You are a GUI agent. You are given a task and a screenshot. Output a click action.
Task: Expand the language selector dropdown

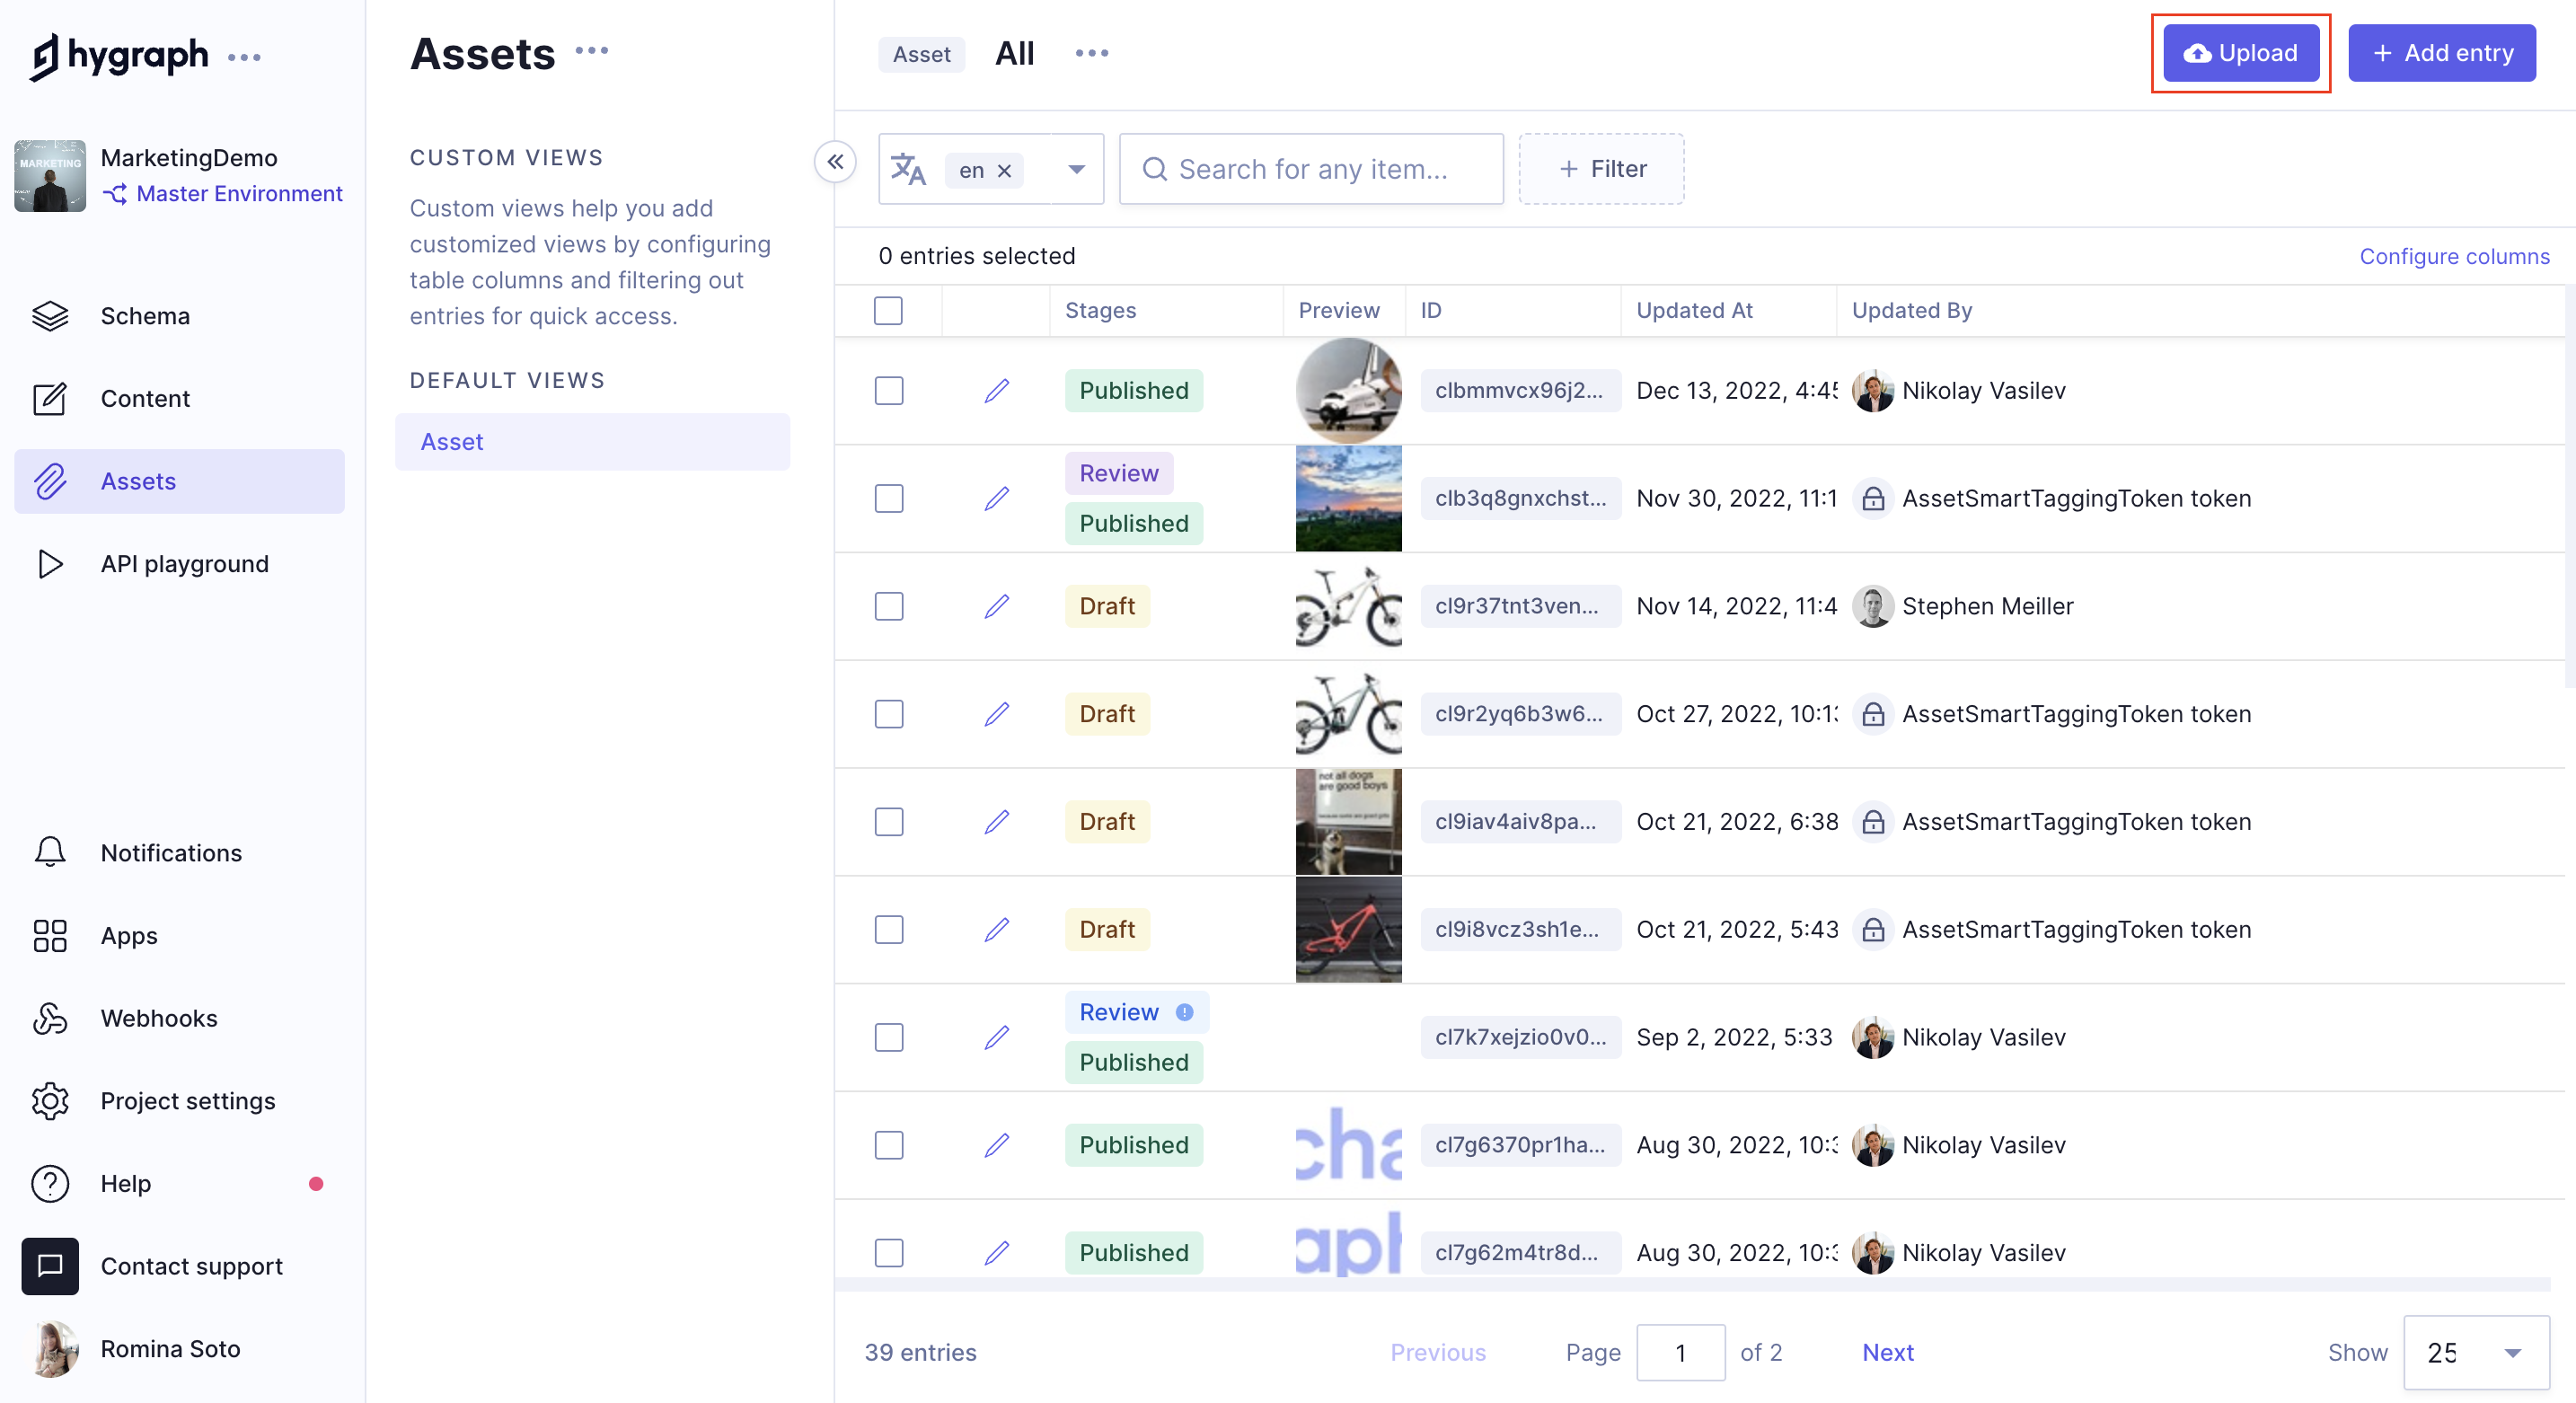coord(1074,168)
